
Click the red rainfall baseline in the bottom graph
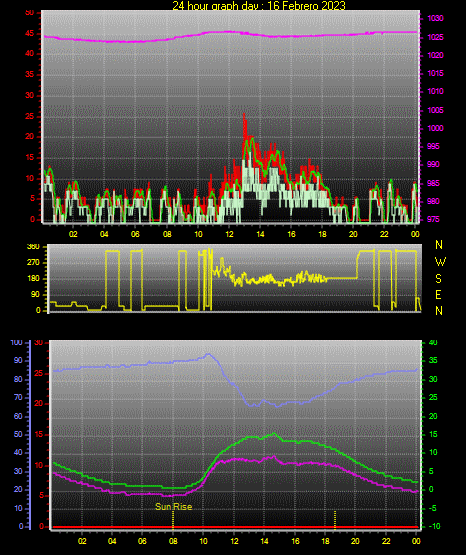235,527
